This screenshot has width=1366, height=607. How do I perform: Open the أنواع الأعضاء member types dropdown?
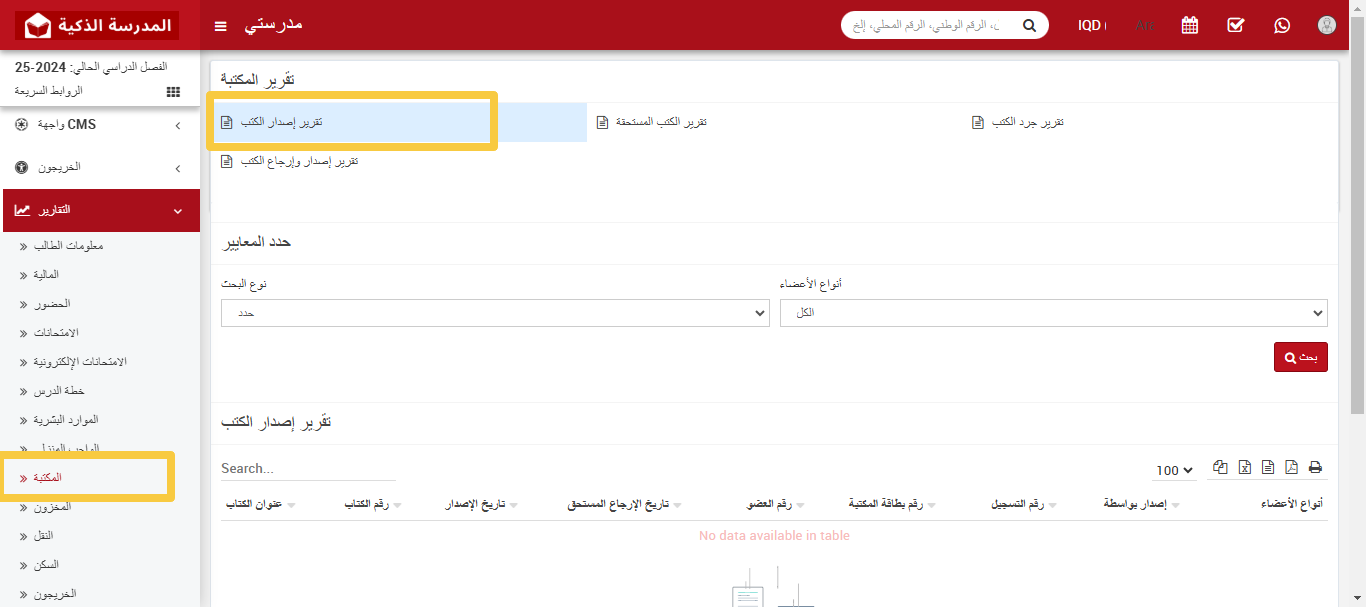tap(1053, 312)
